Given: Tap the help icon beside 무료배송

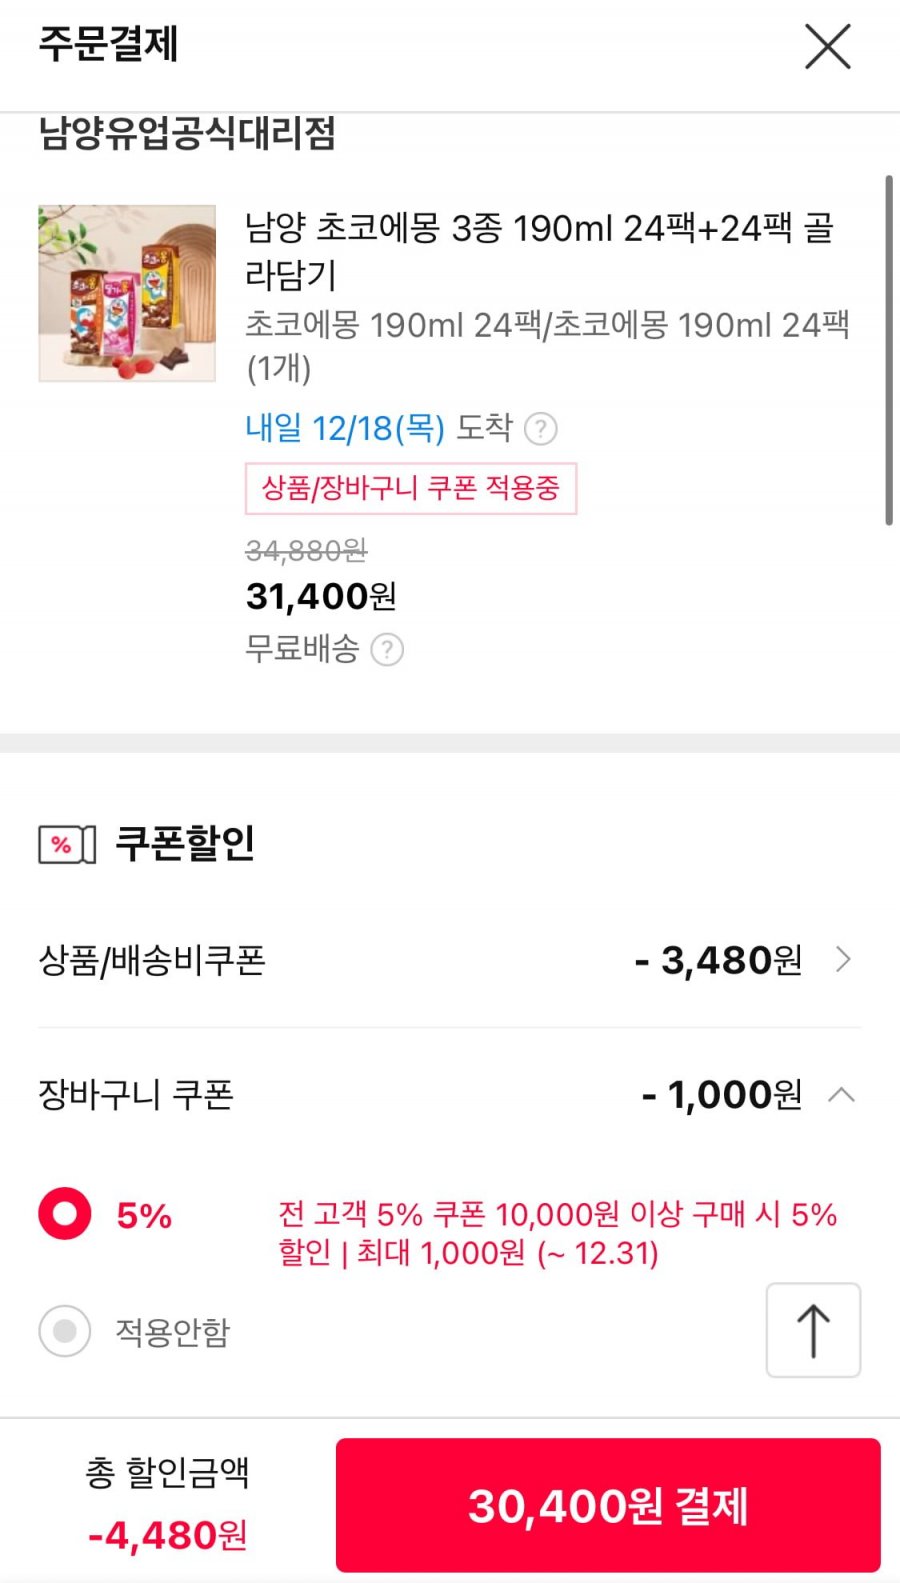Looking at the screenshot, I should tap(387, 650).
